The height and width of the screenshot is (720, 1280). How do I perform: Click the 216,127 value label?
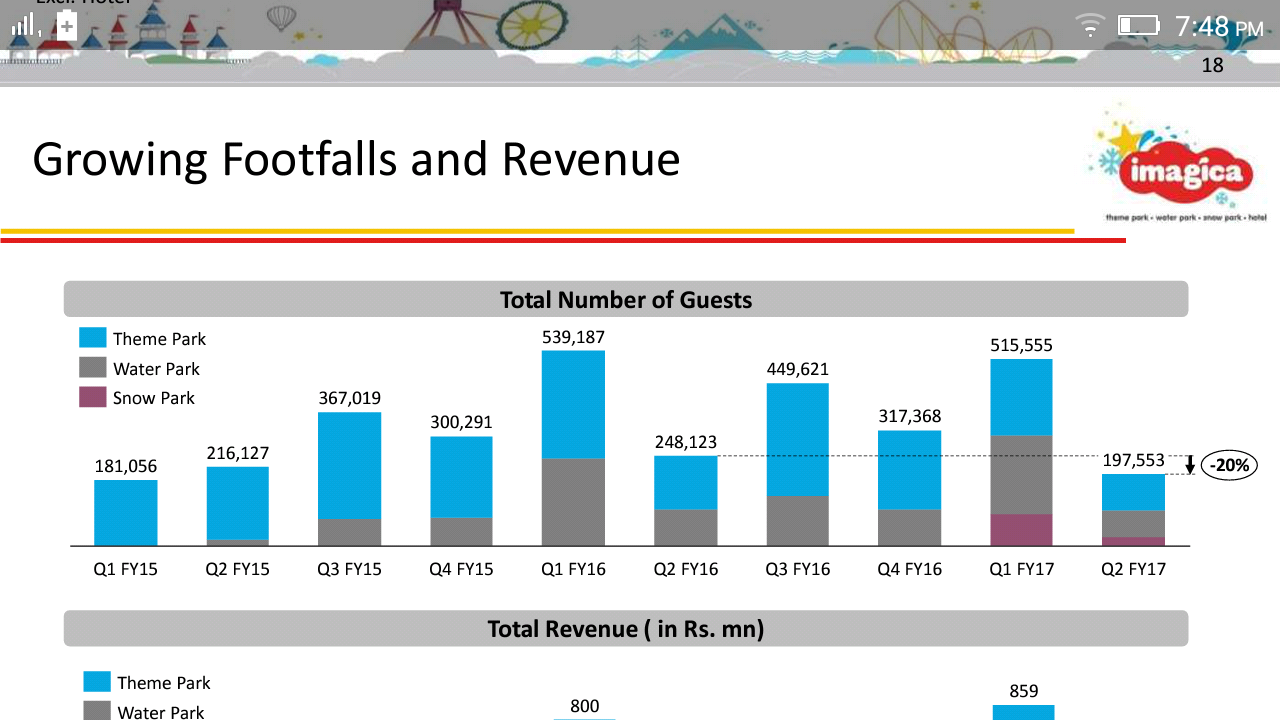pyautogui.click(x=238, y=453)
